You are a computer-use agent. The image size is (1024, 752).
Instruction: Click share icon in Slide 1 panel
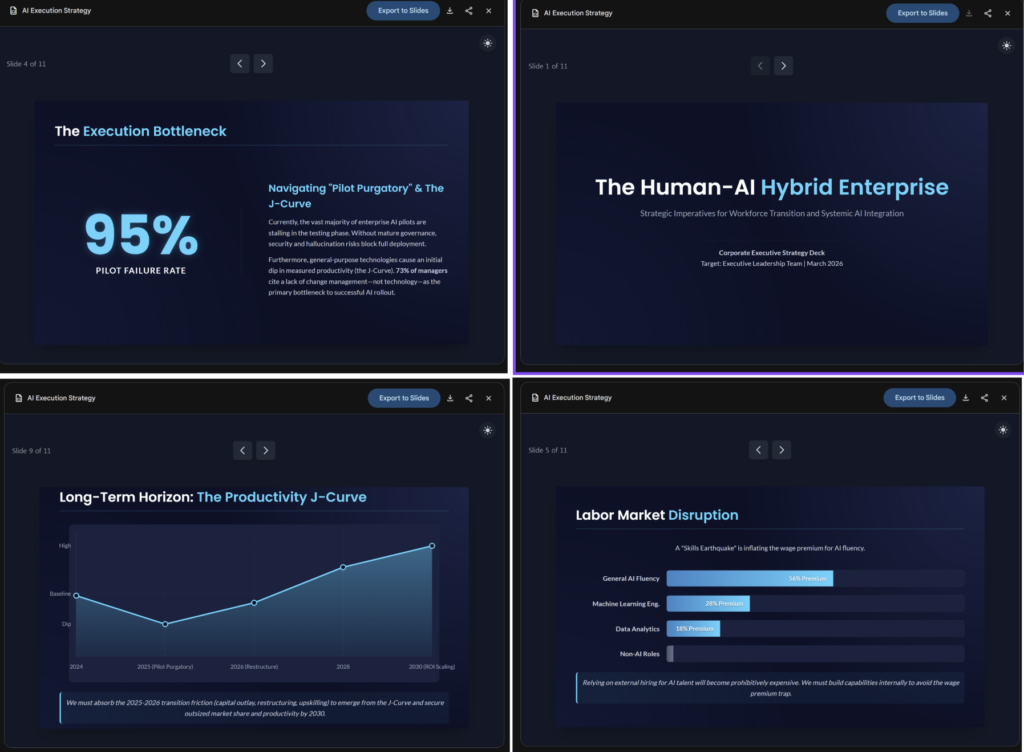[988, 13]
